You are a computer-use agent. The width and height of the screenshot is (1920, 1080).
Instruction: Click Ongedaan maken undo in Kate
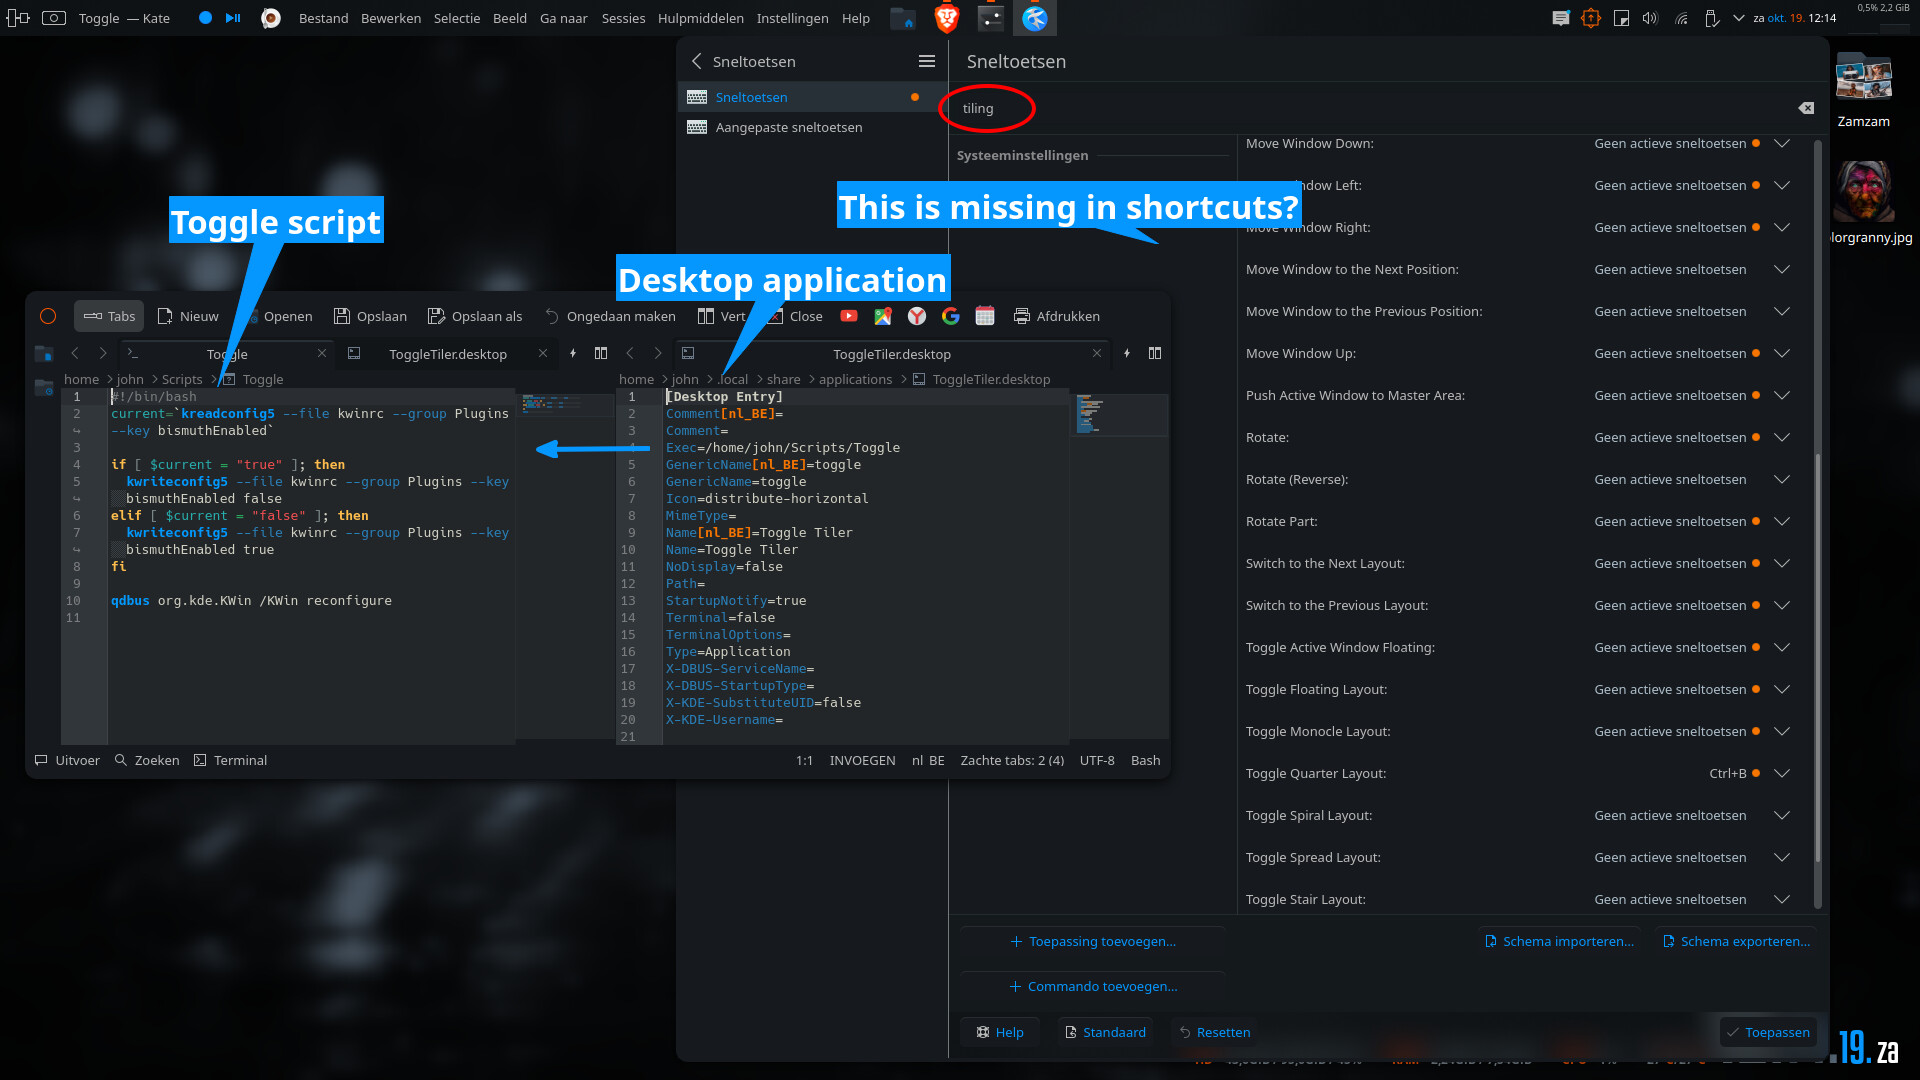610,316
